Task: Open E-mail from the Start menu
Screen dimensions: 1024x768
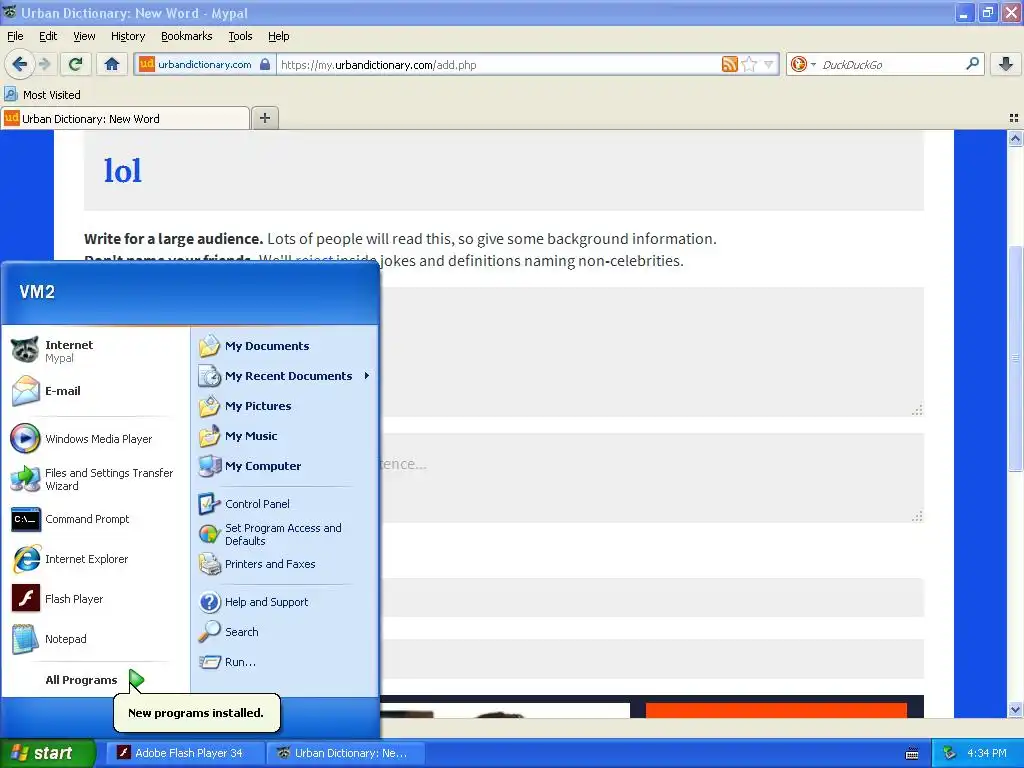Action: coord(95,391)
